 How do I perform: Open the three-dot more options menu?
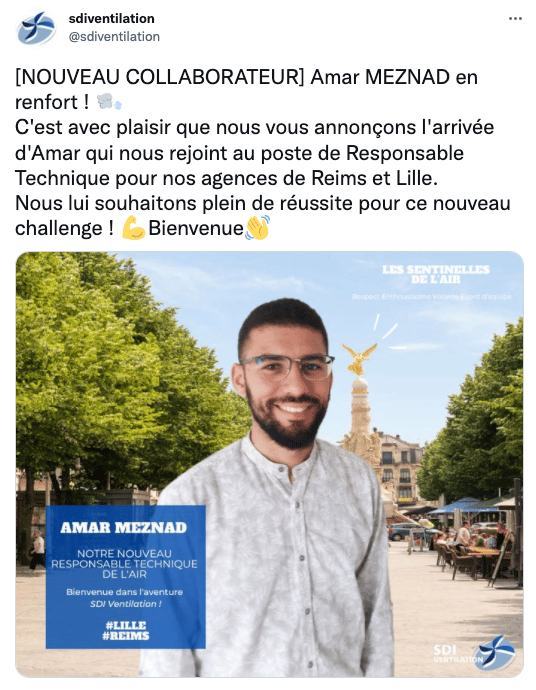click(x=515, y=19)
